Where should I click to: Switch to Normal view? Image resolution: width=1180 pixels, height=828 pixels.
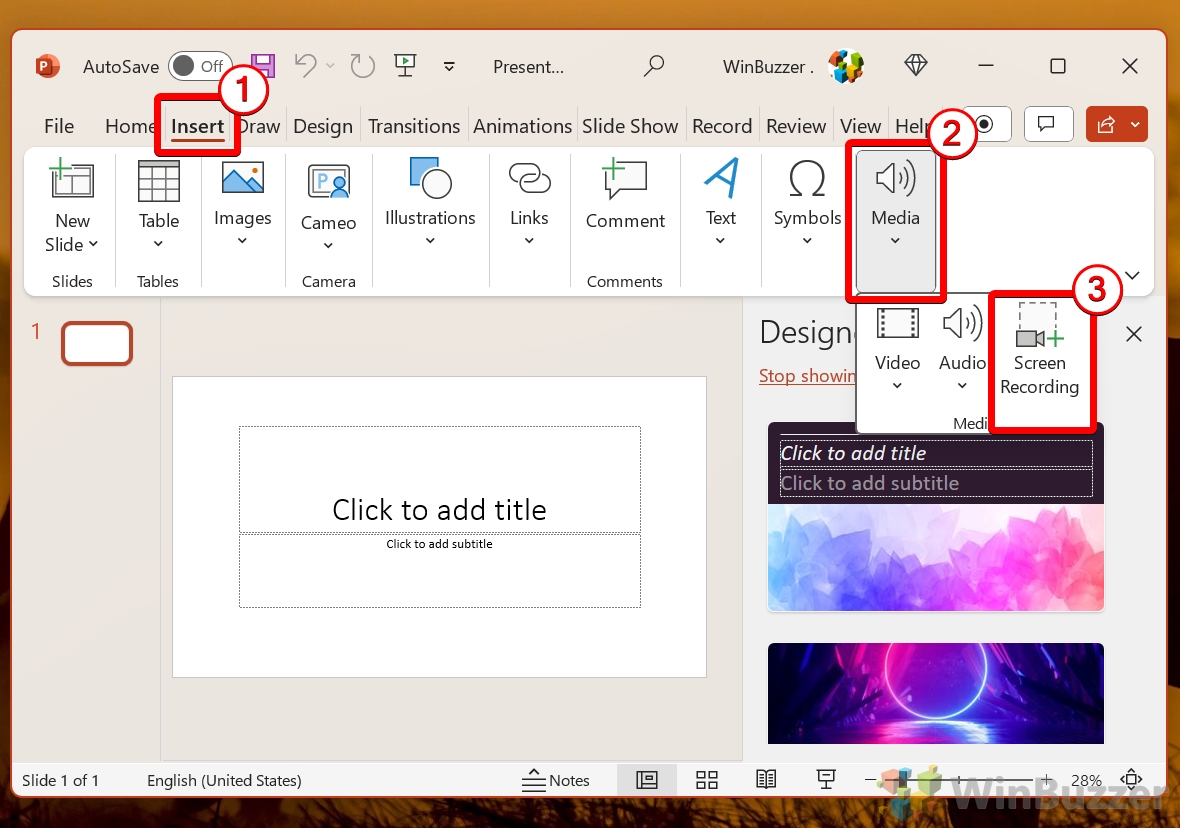coord(646,780)
